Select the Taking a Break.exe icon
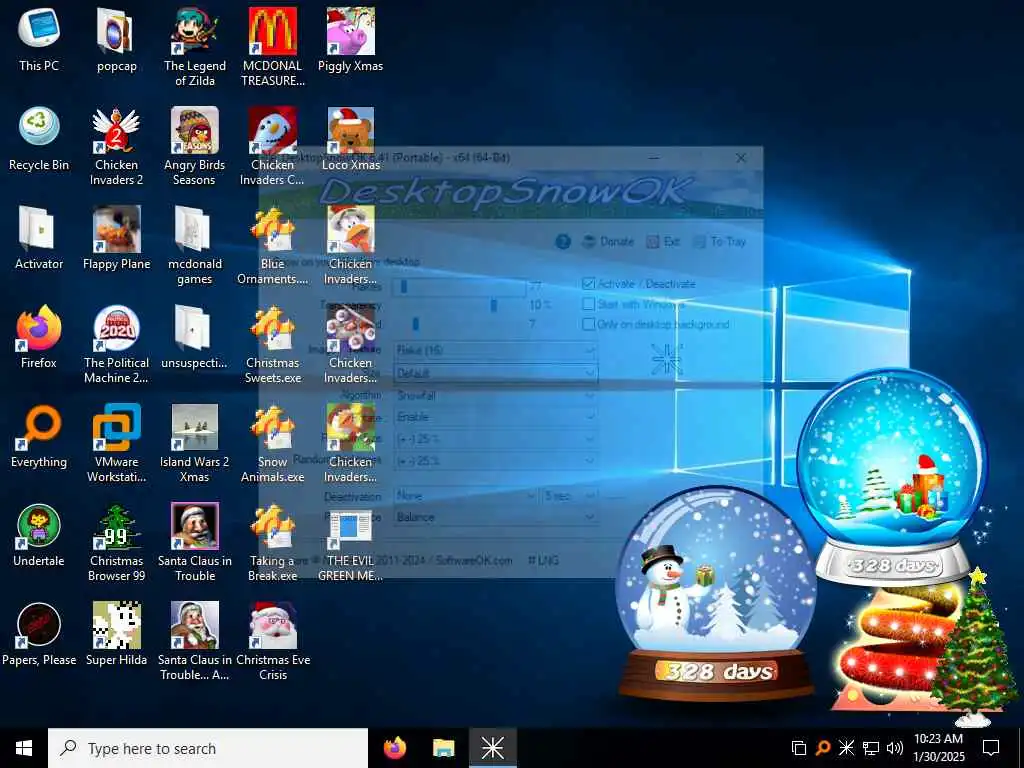Image resolution: width=1024 pixels, height=768 pixels. tap(272, 542)
